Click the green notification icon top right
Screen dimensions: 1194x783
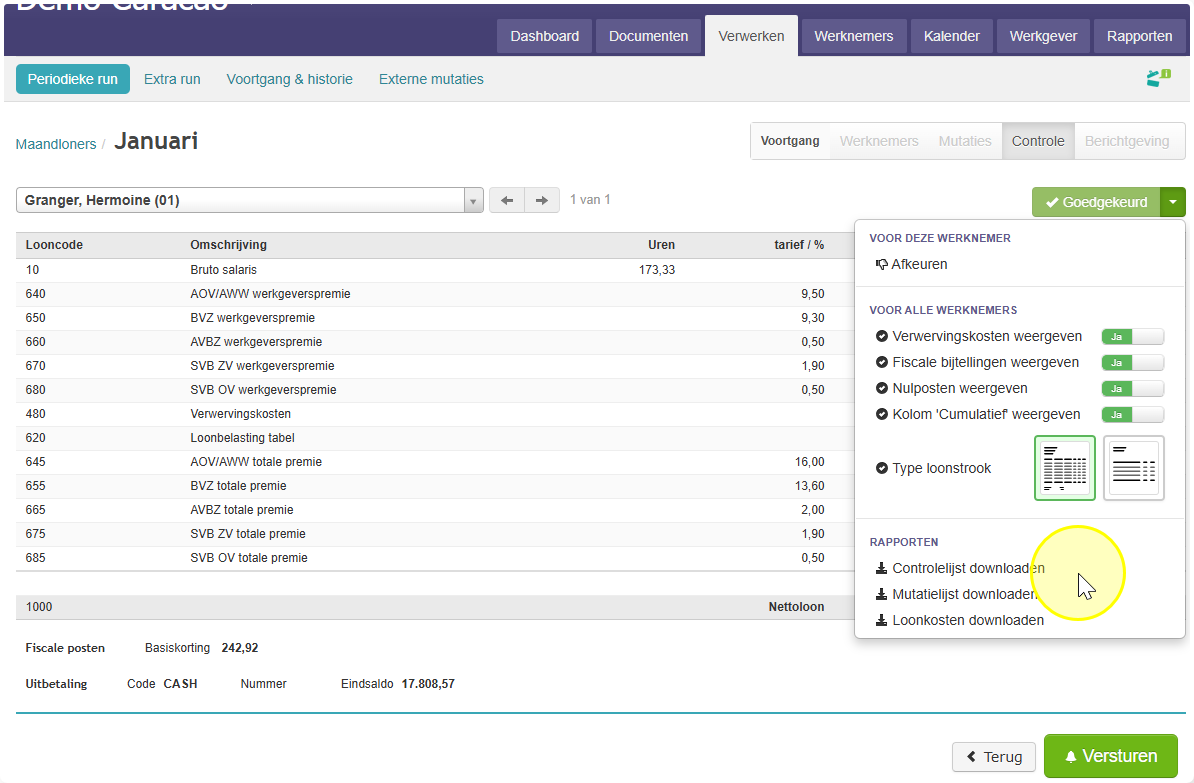coord(1158,78)
